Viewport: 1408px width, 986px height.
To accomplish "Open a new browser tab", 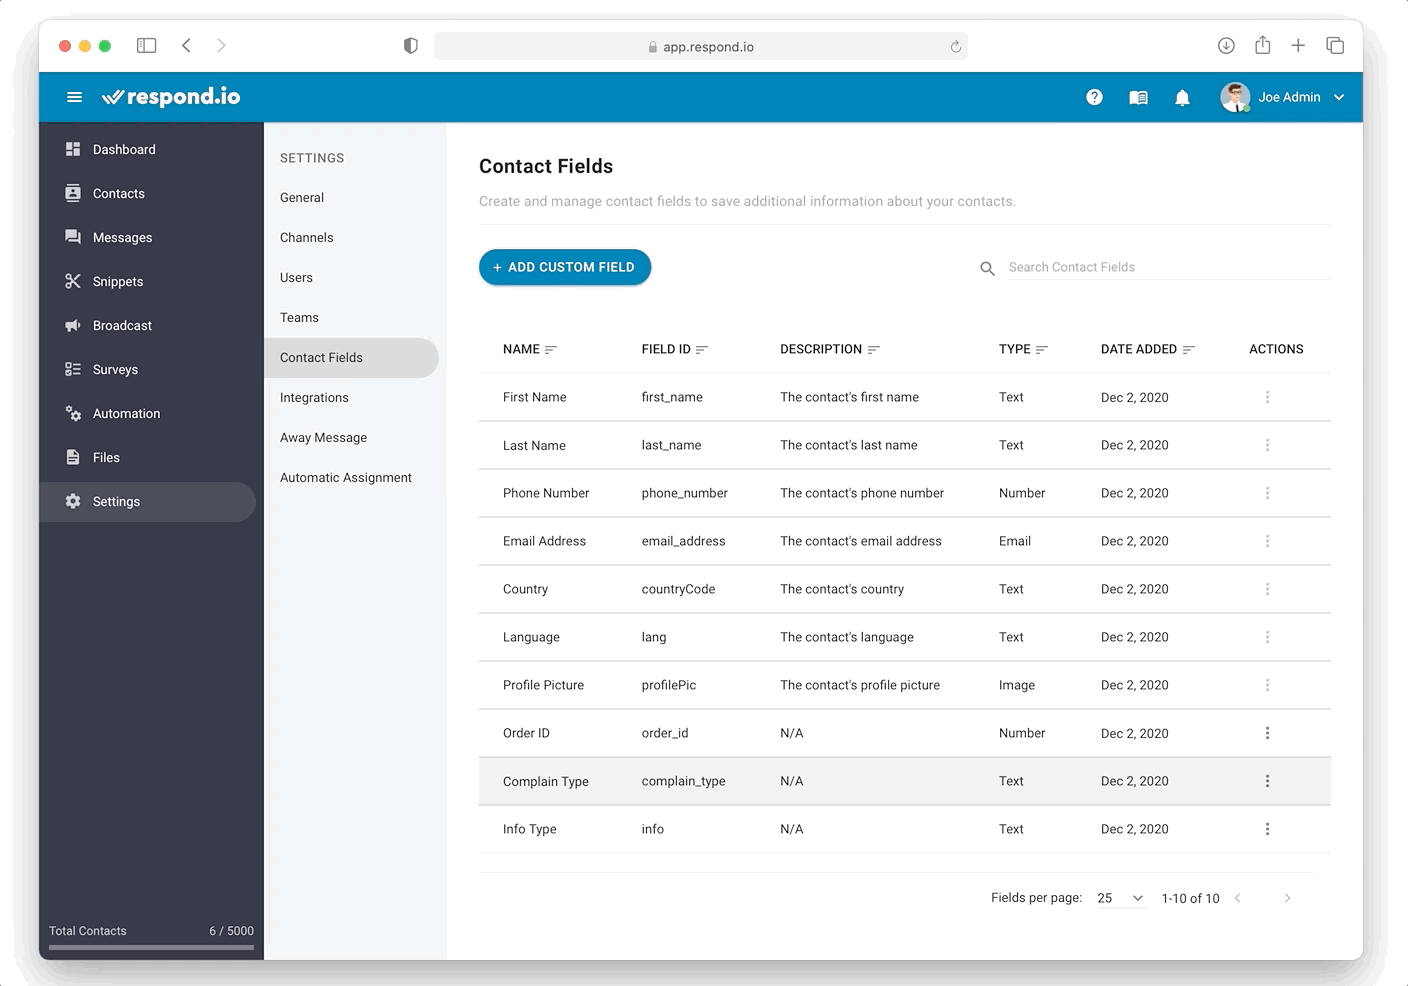I will (1298, 45).
